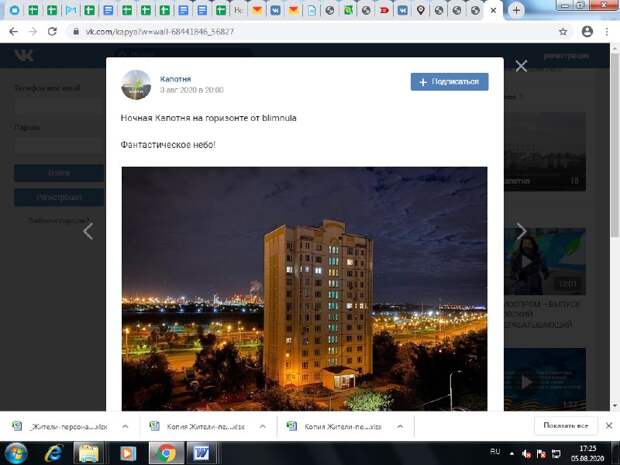Expand options for second Копия Жители download

[x=262, y=425]
